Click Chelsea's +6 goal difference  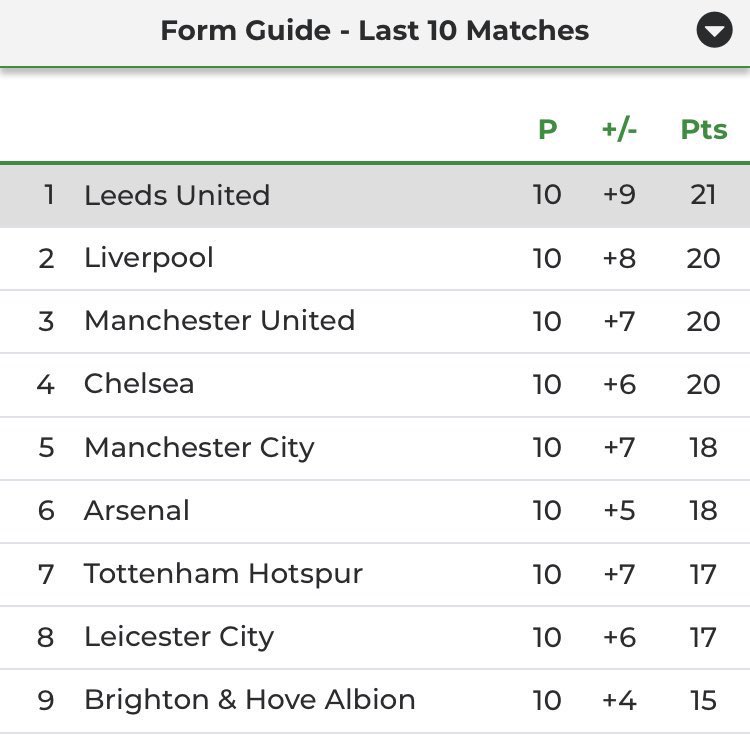(x=619, y=385)
